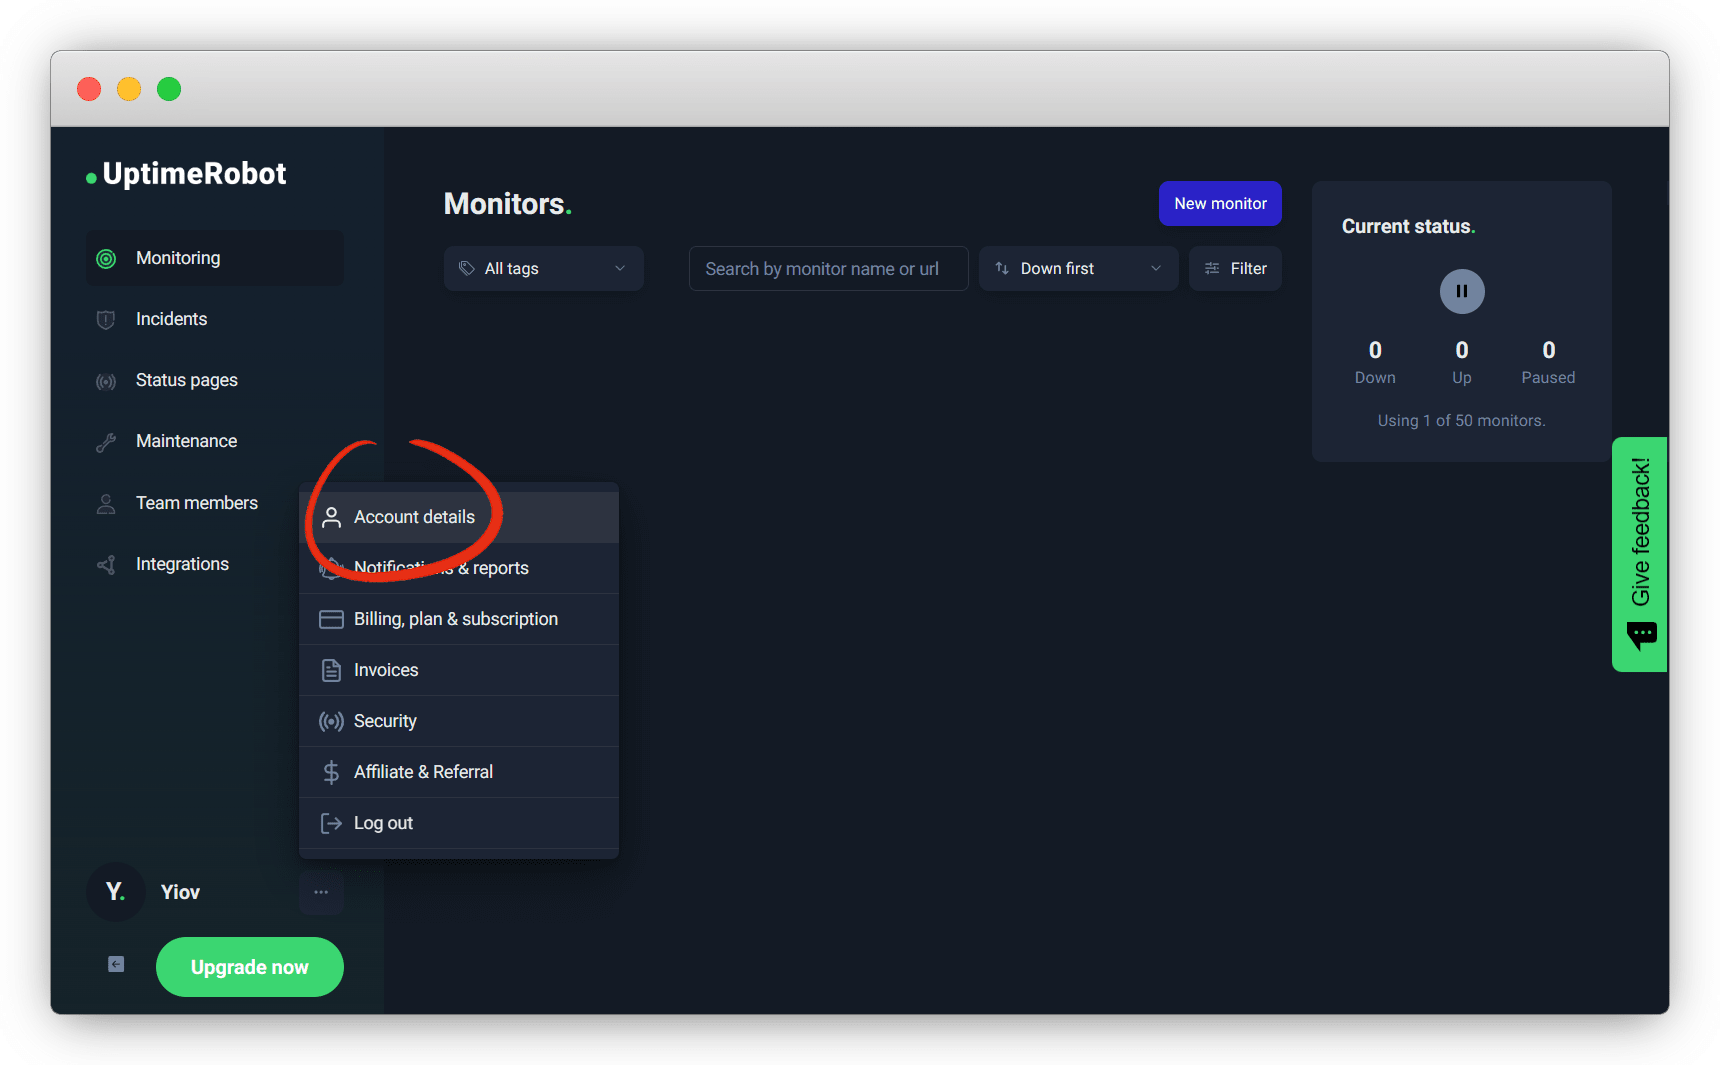Open Invoices from the account menu
The image size is (1720, 1065).
click(x=386, y=670)
